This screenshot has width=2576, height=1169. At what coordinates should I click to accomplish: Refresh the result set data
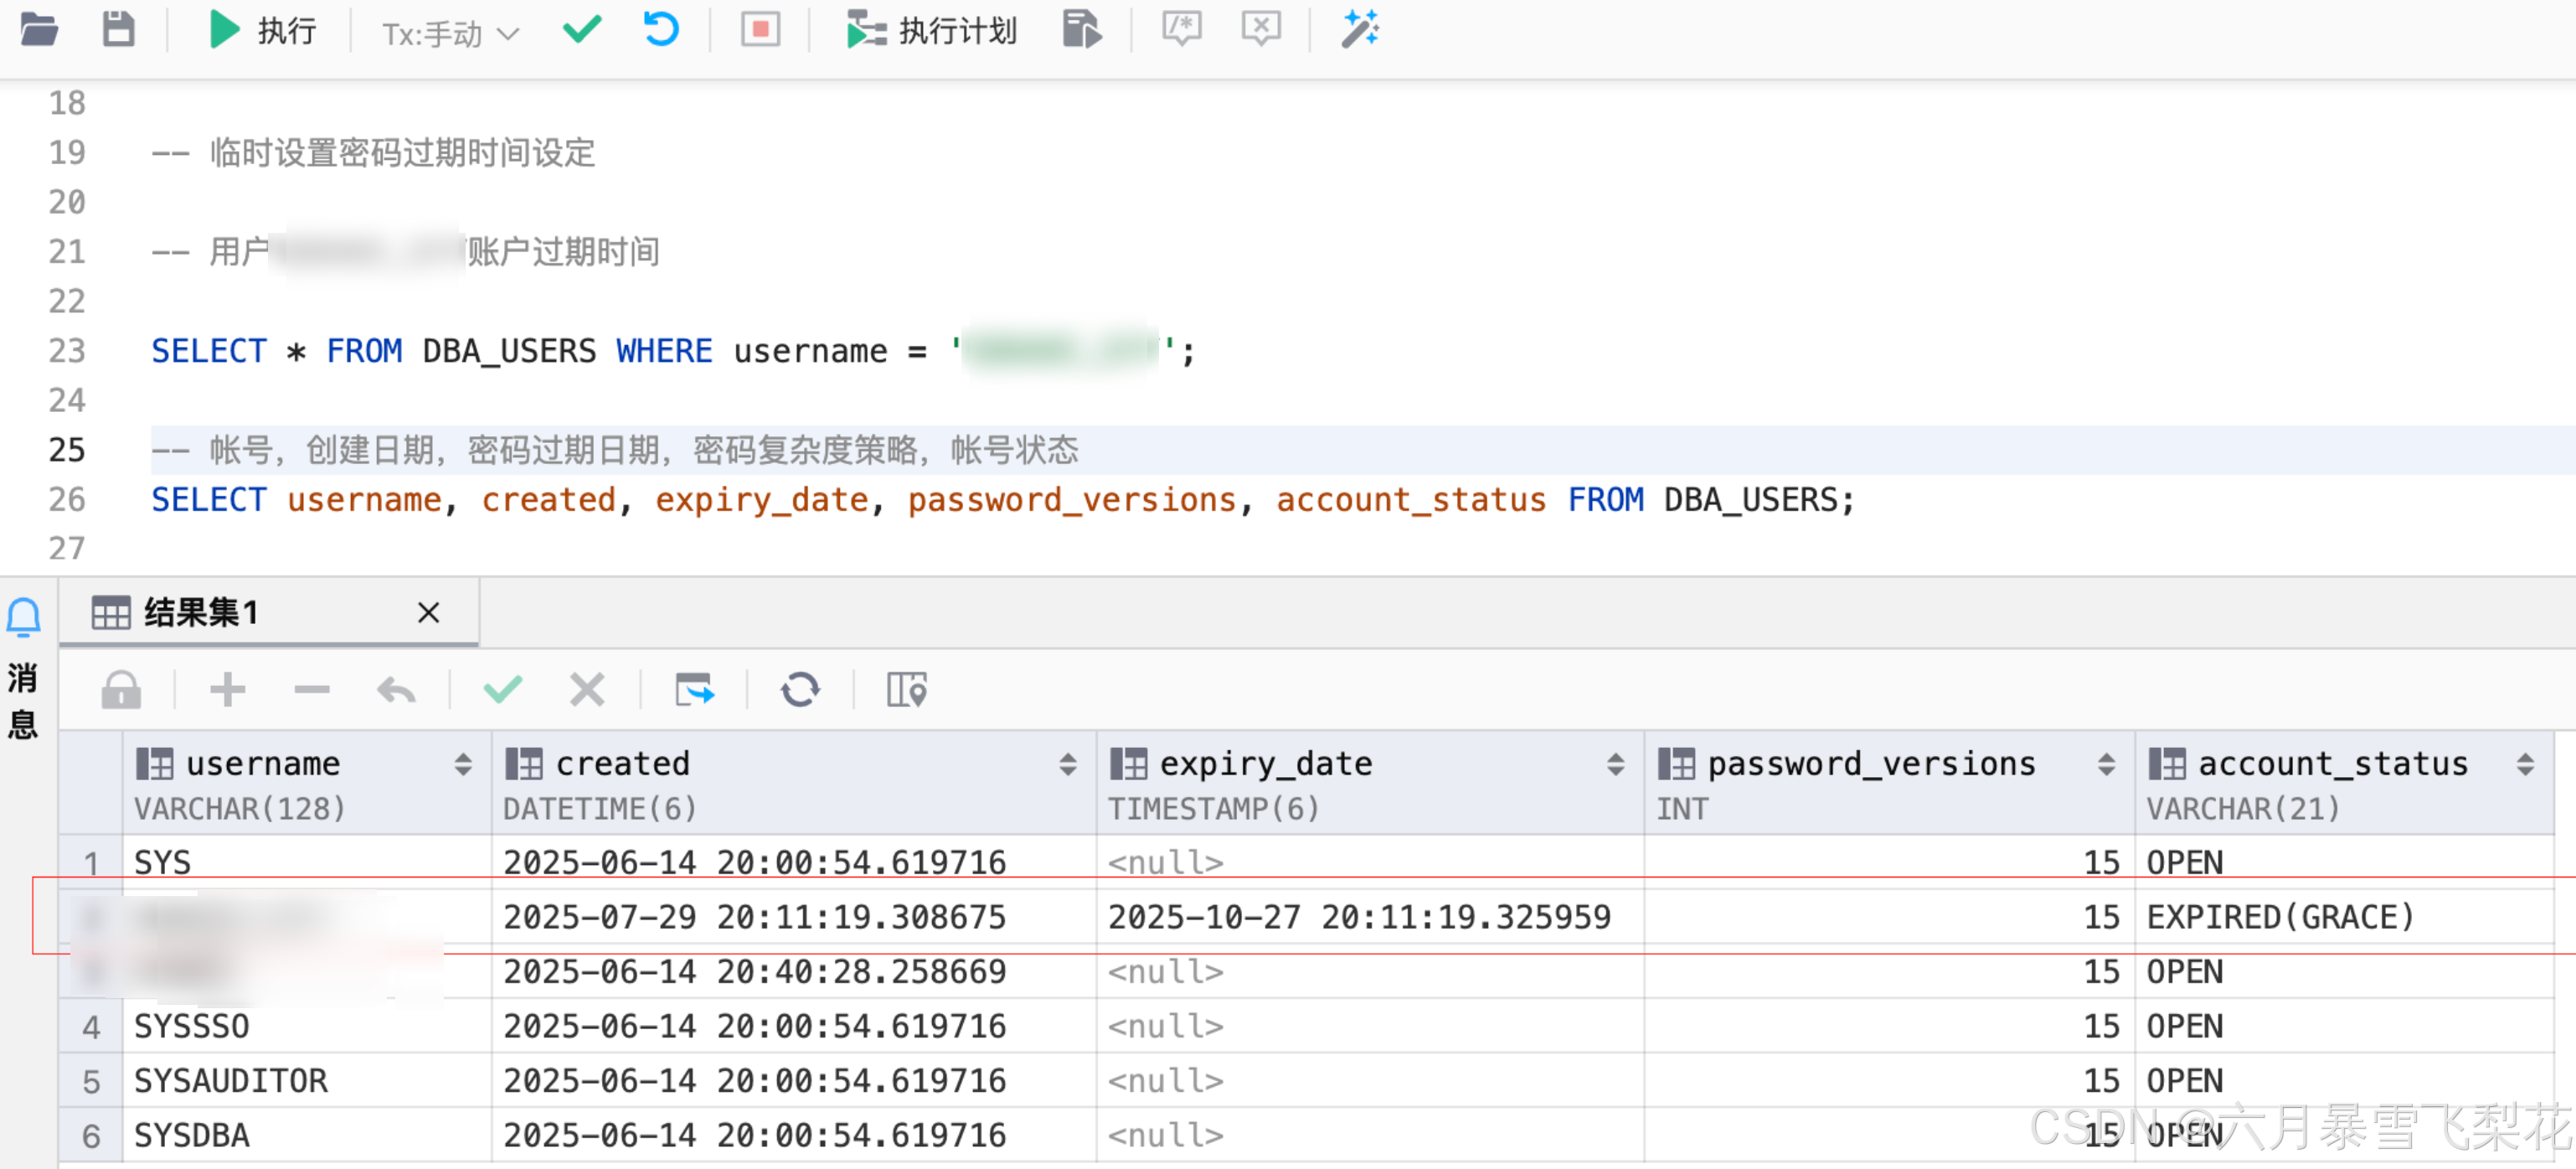click(800, 690)
